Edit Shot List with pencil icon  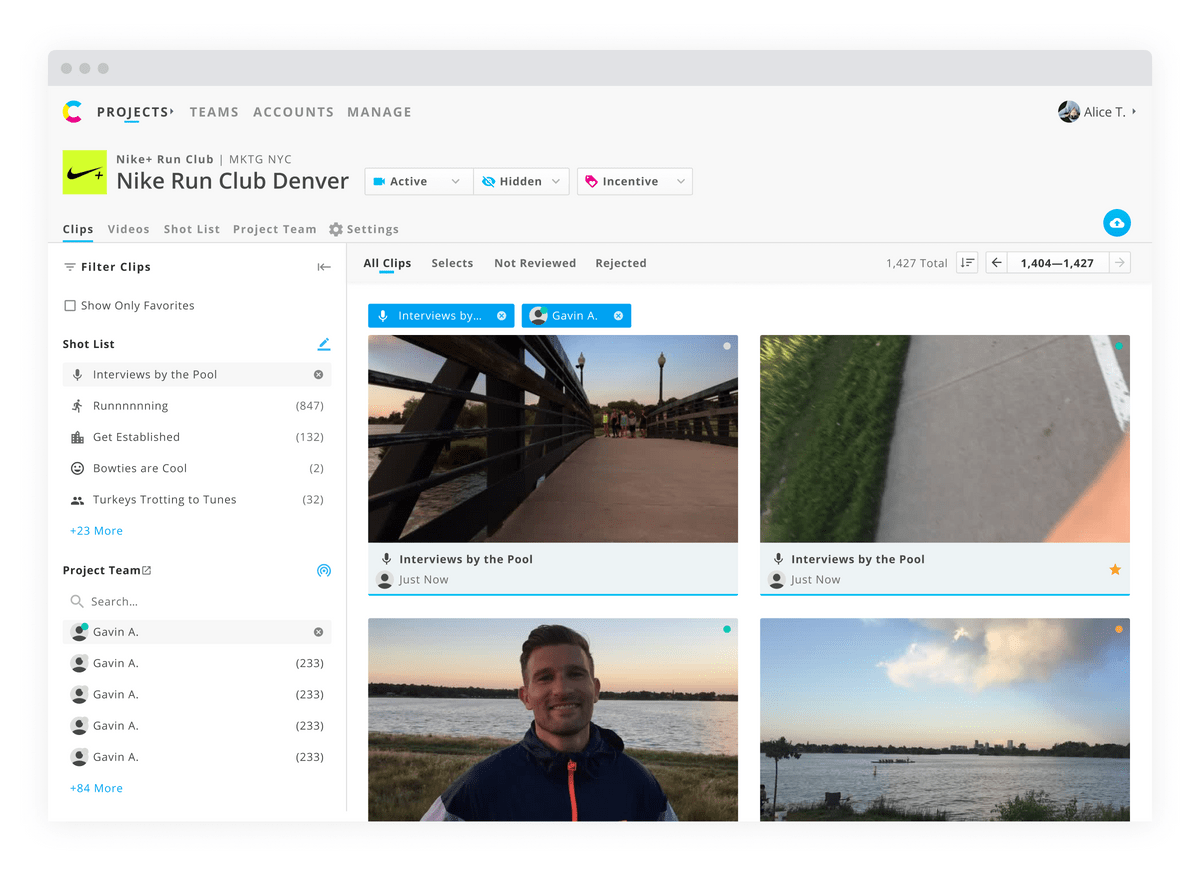point(323,344)
